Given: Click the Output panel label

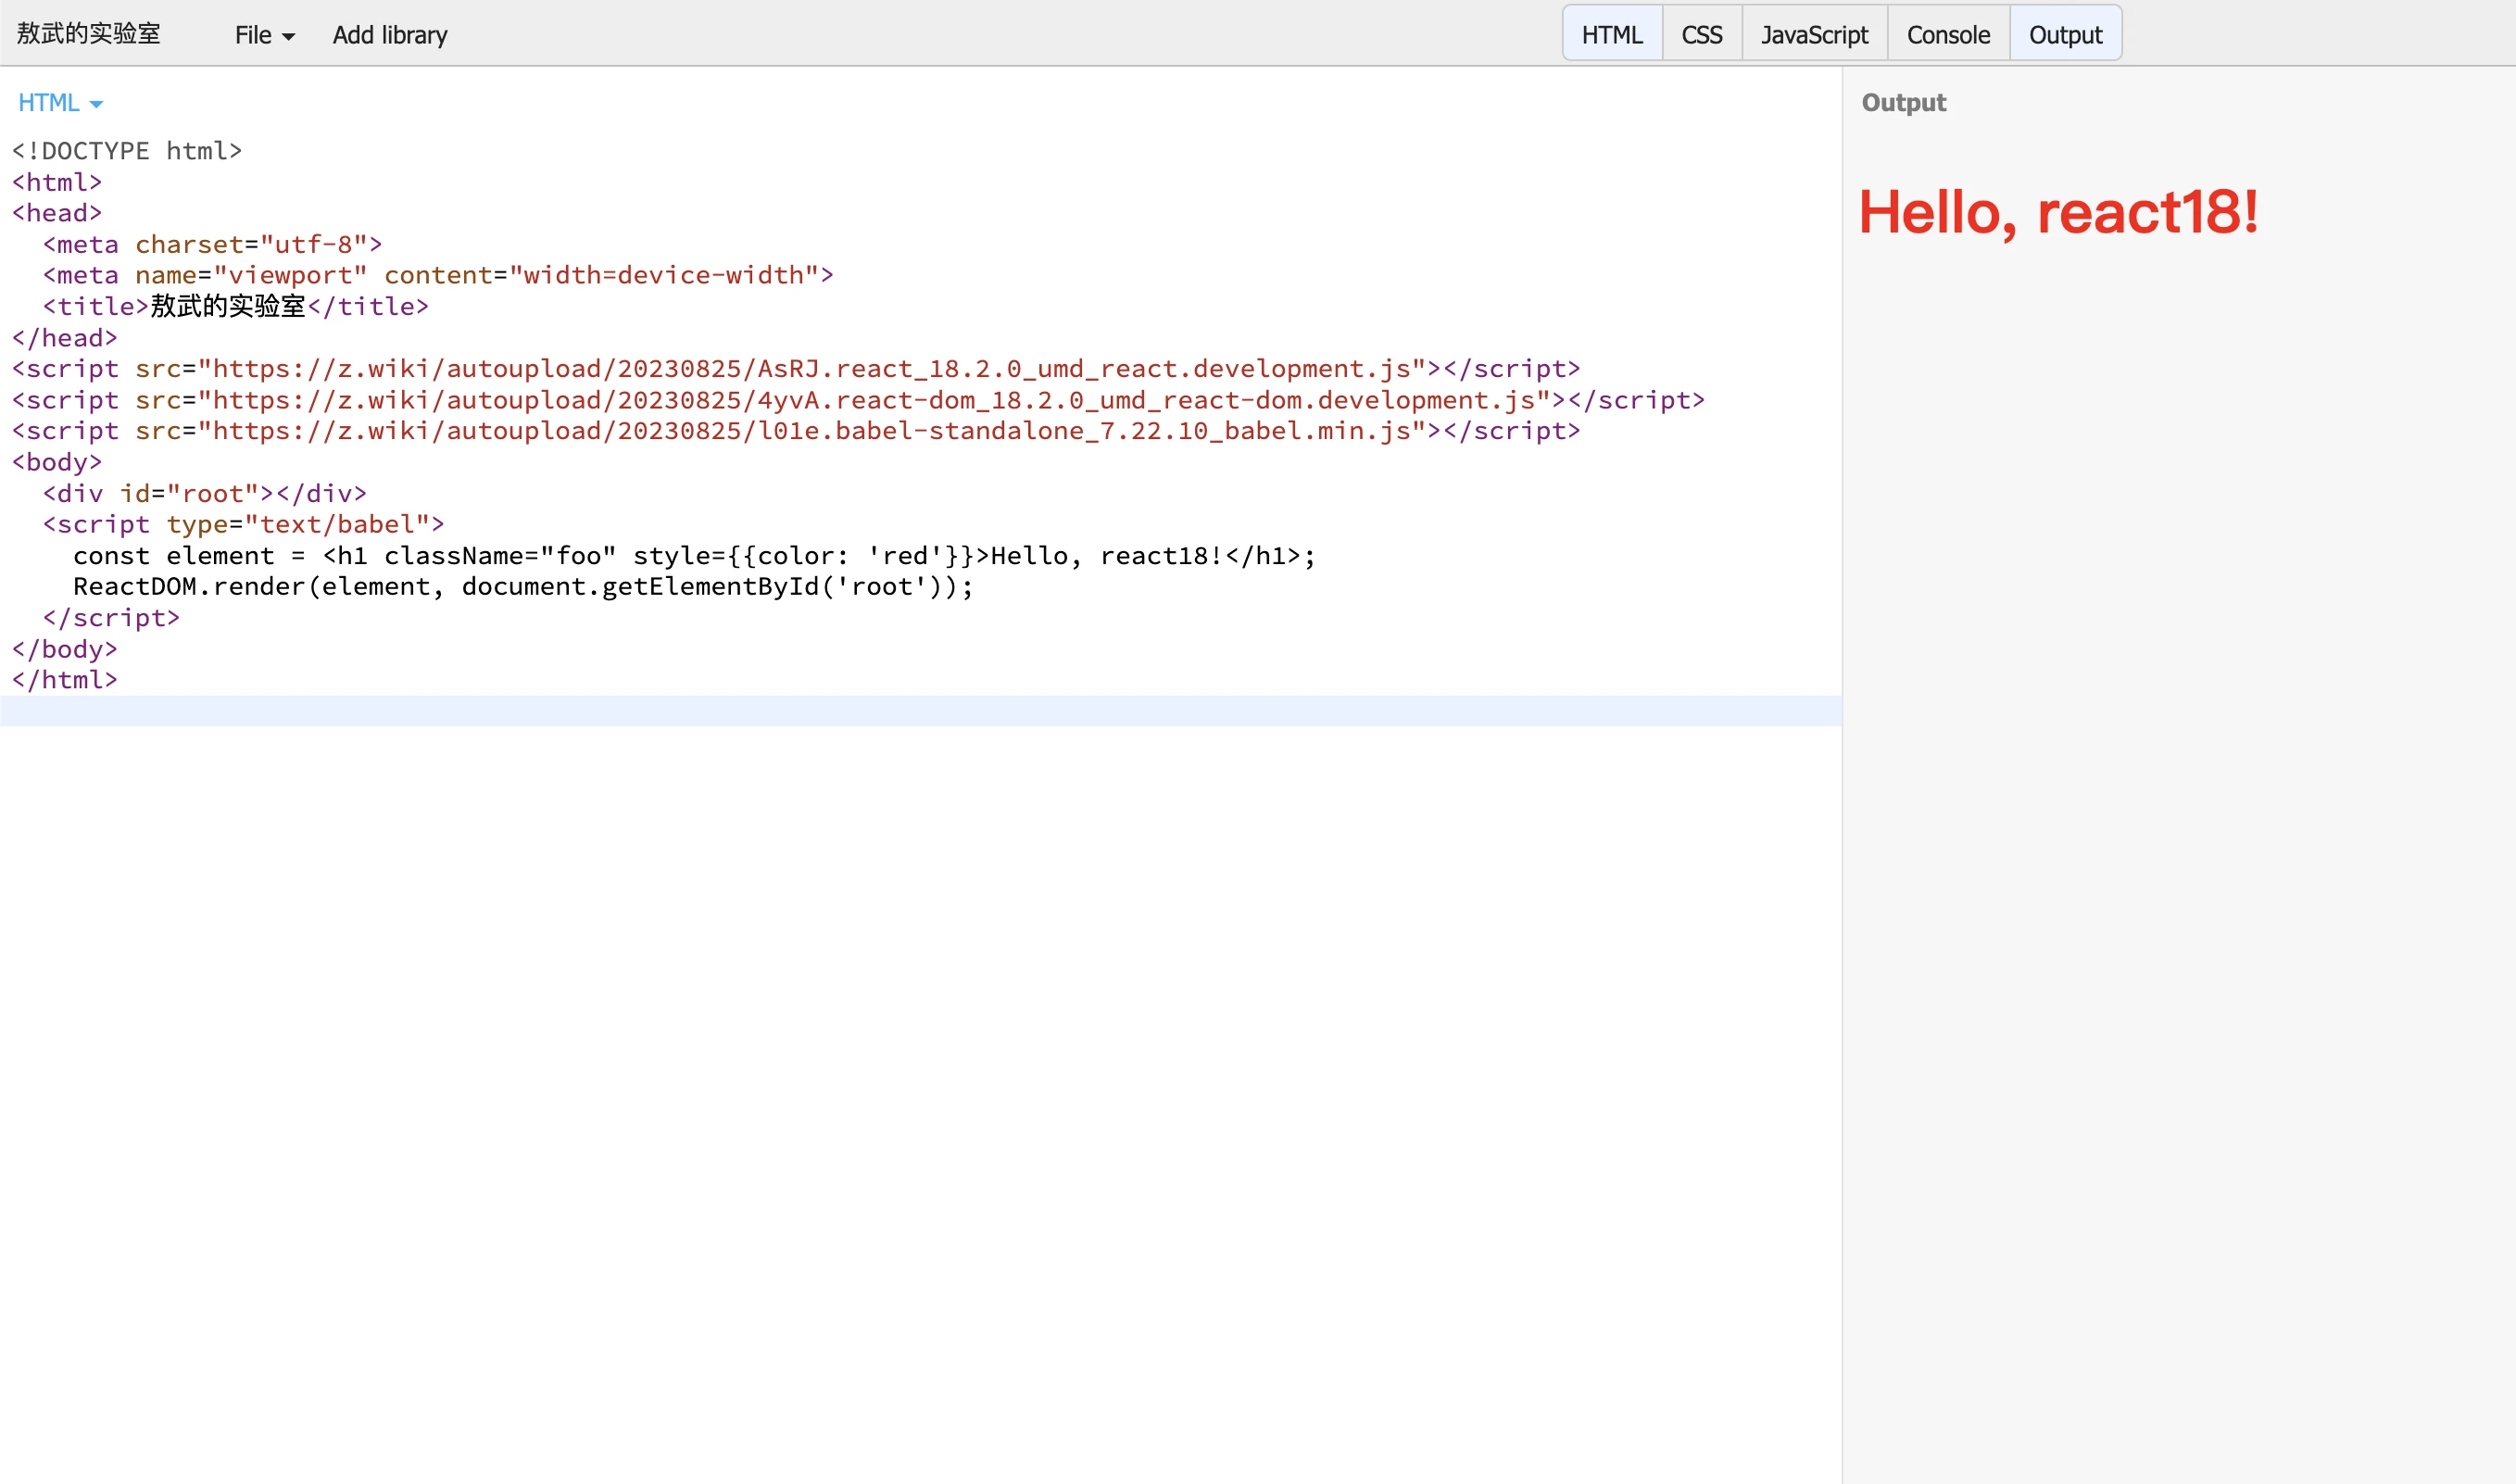Looking at the screenshot, I should click(1903, 103).
